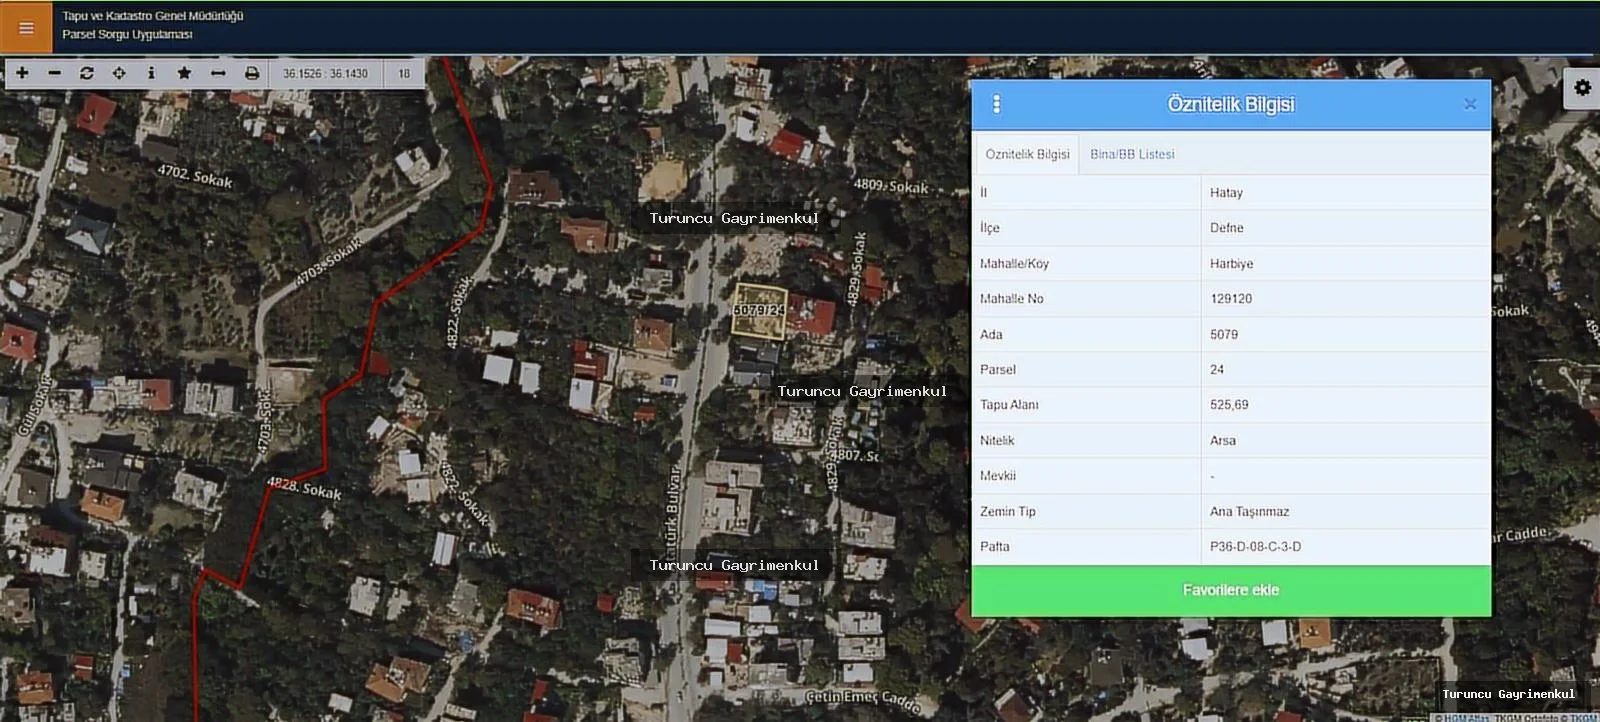Click the Çetin Emeç Caddesi street label

click(863, 699)
